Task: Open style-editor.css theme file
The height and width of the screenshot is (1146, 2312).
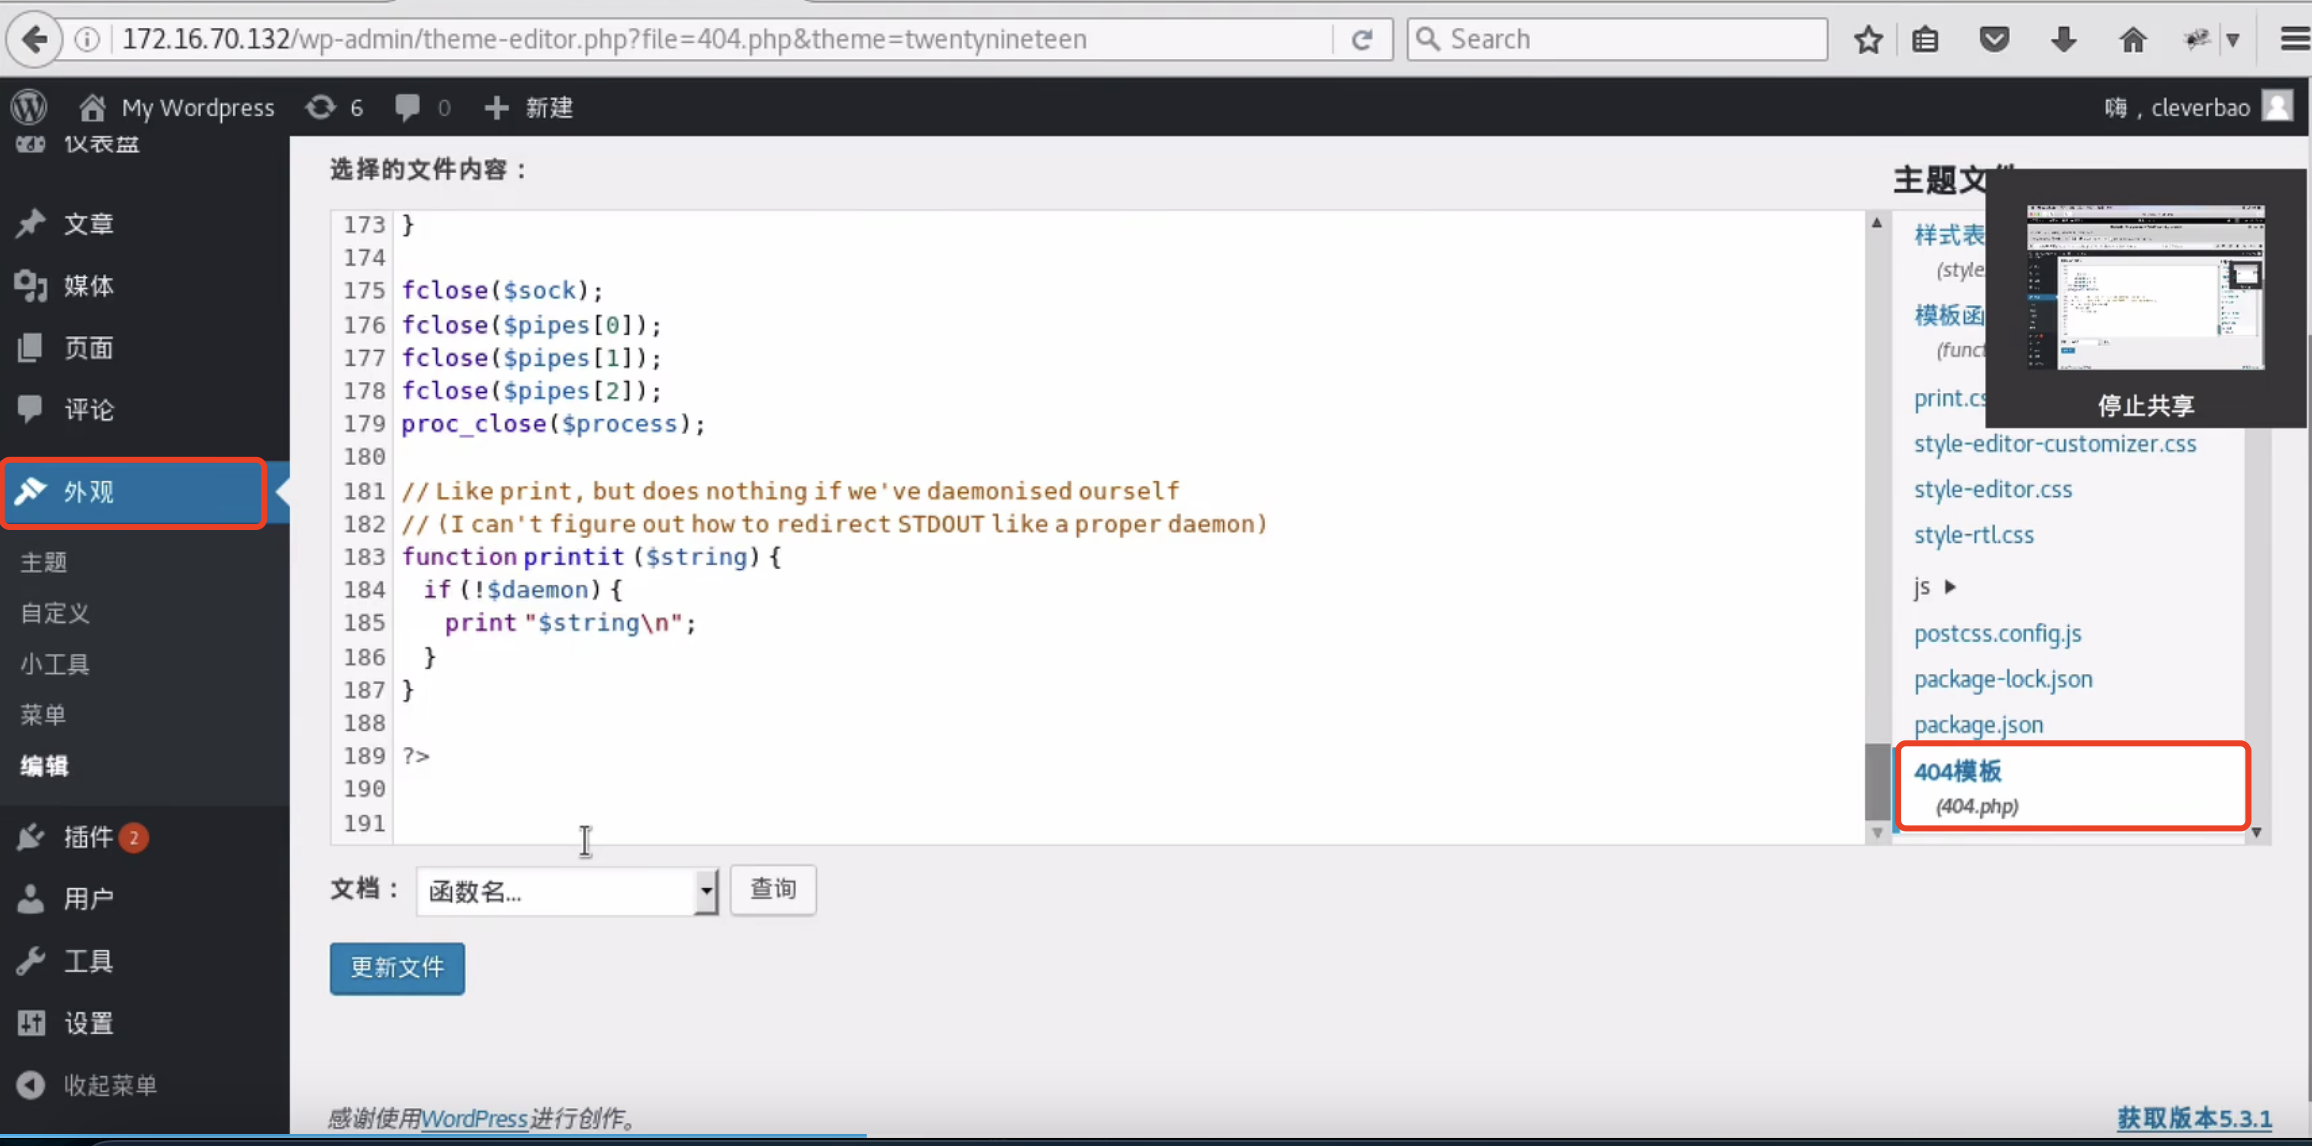Action: point(1992,489)
